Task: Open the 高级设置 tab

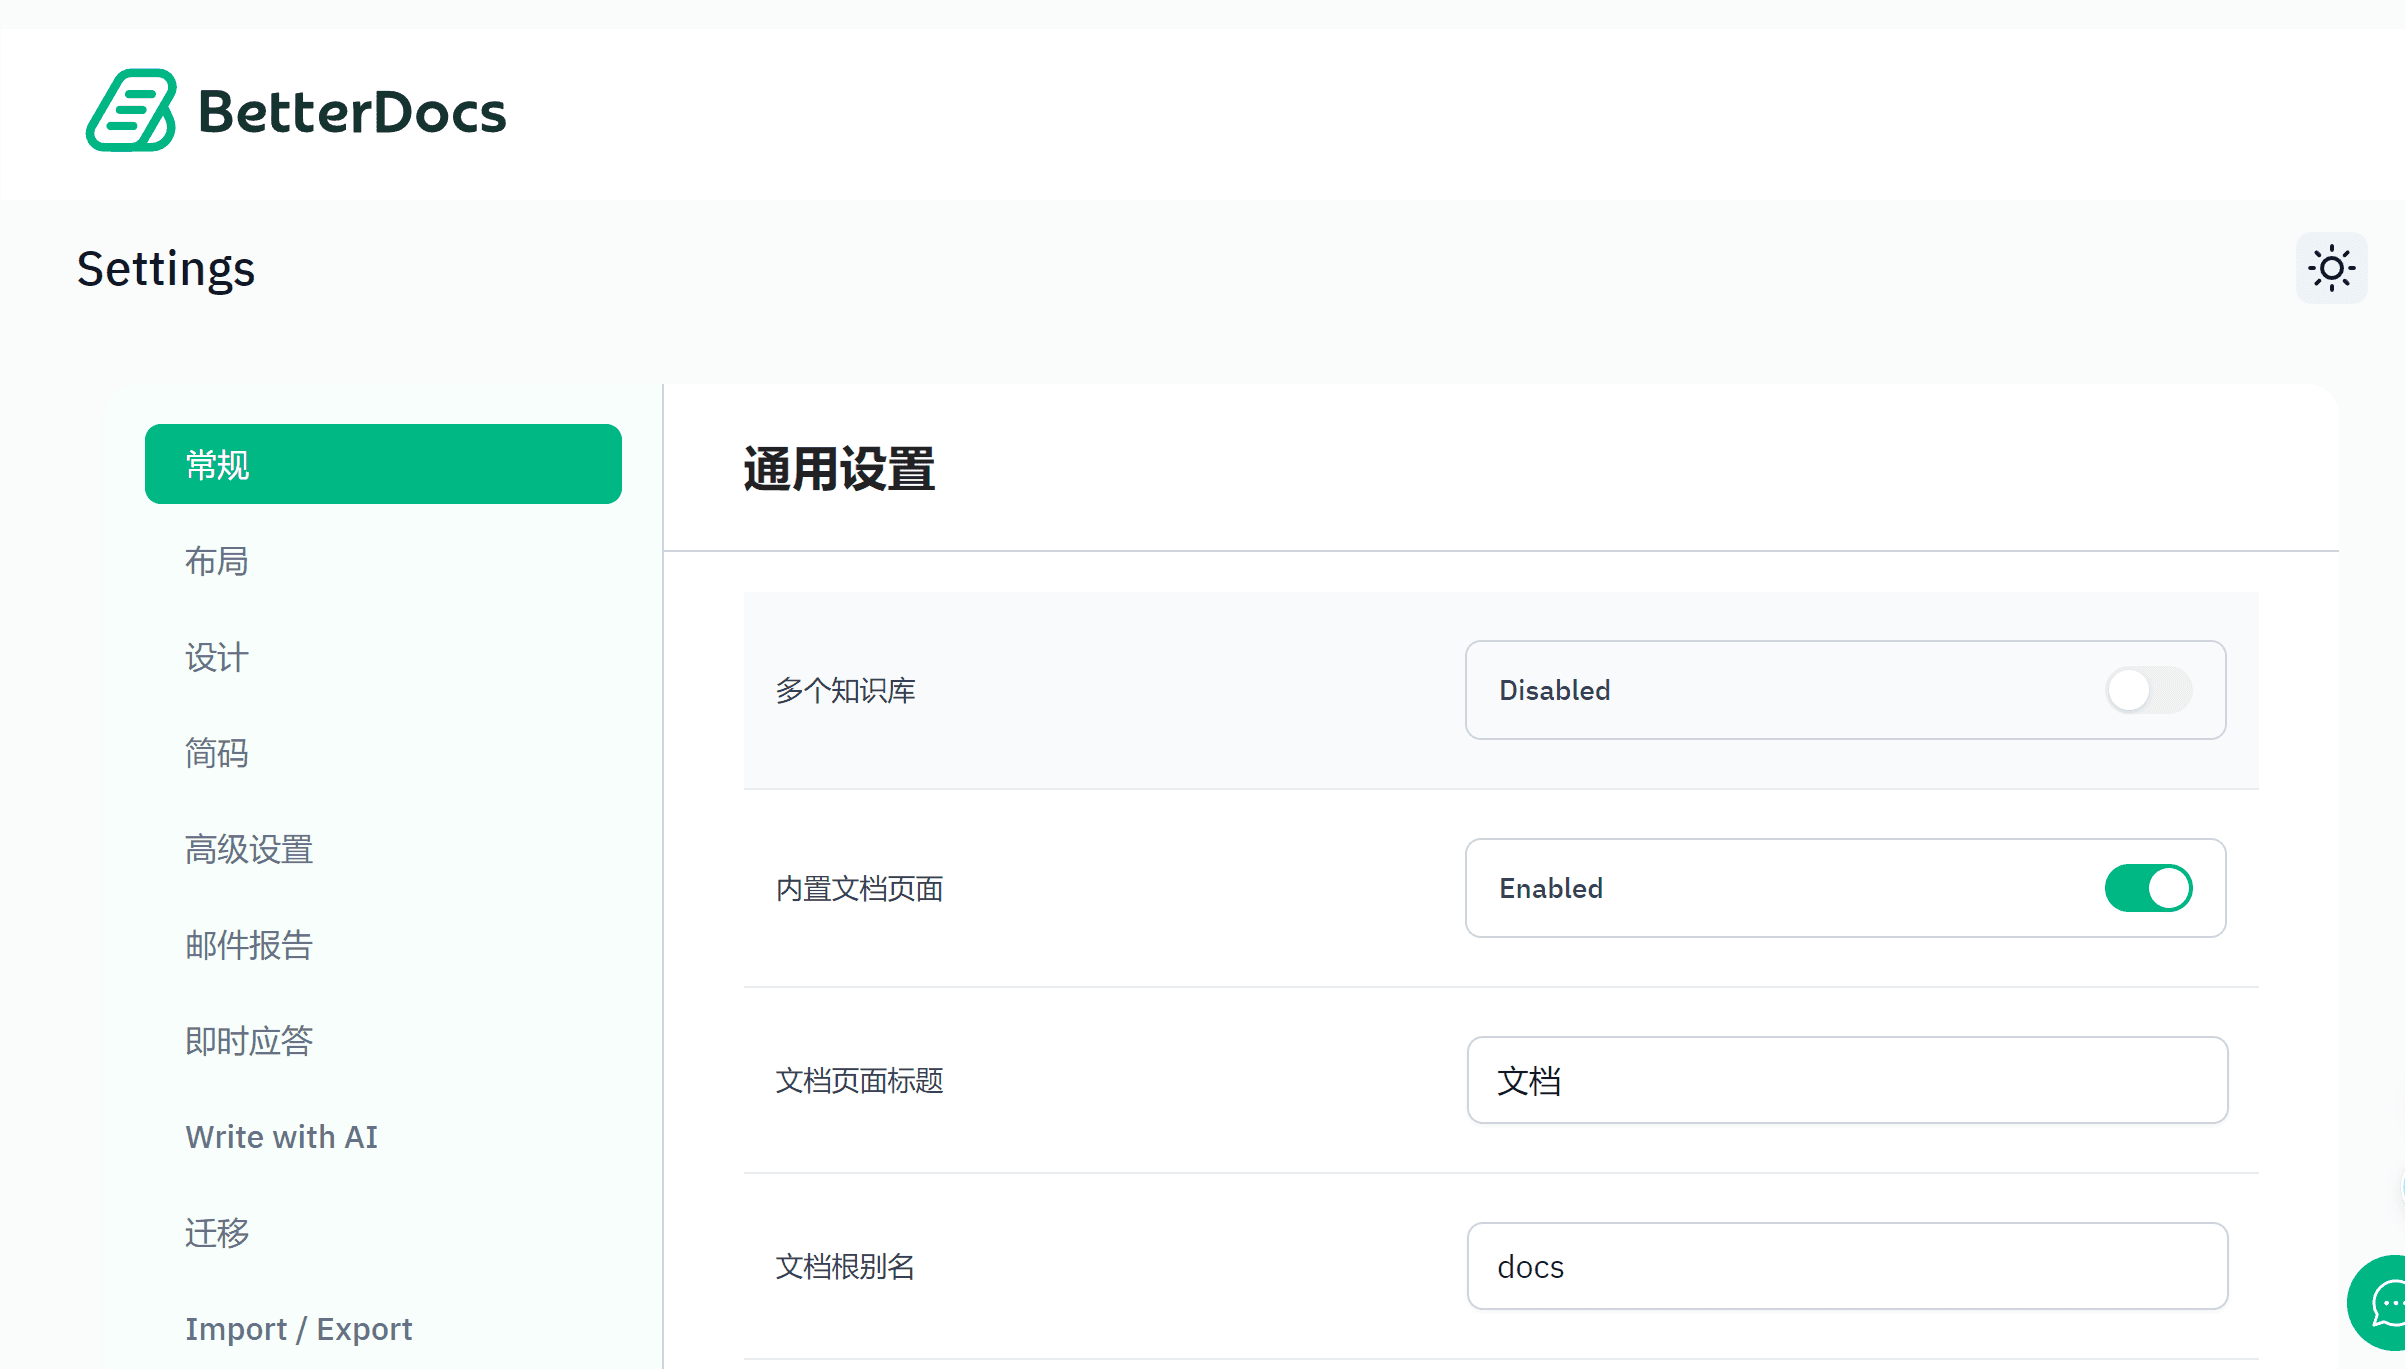Action: coord(249,849)
